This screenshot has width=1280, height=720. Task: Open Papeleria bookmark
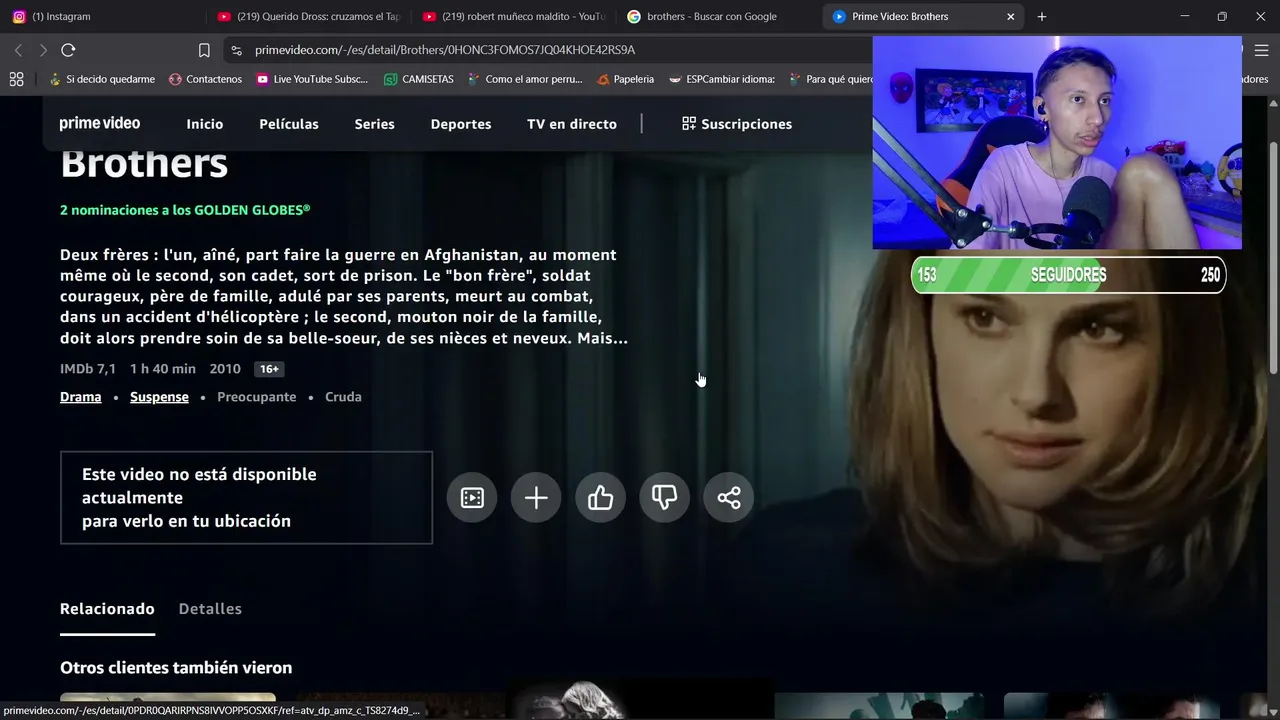(625, 79)
